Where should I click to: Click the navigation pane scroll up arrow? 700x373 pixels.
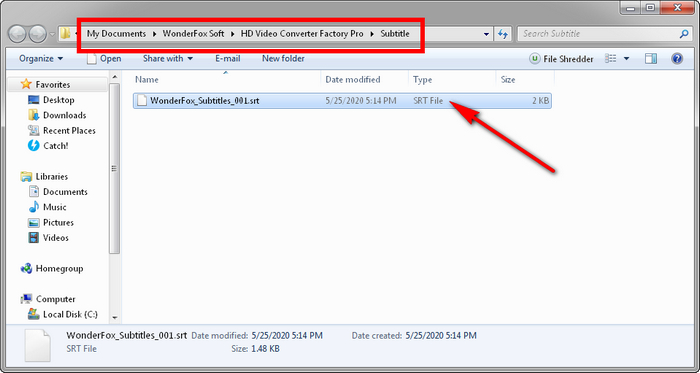(115, 77)
